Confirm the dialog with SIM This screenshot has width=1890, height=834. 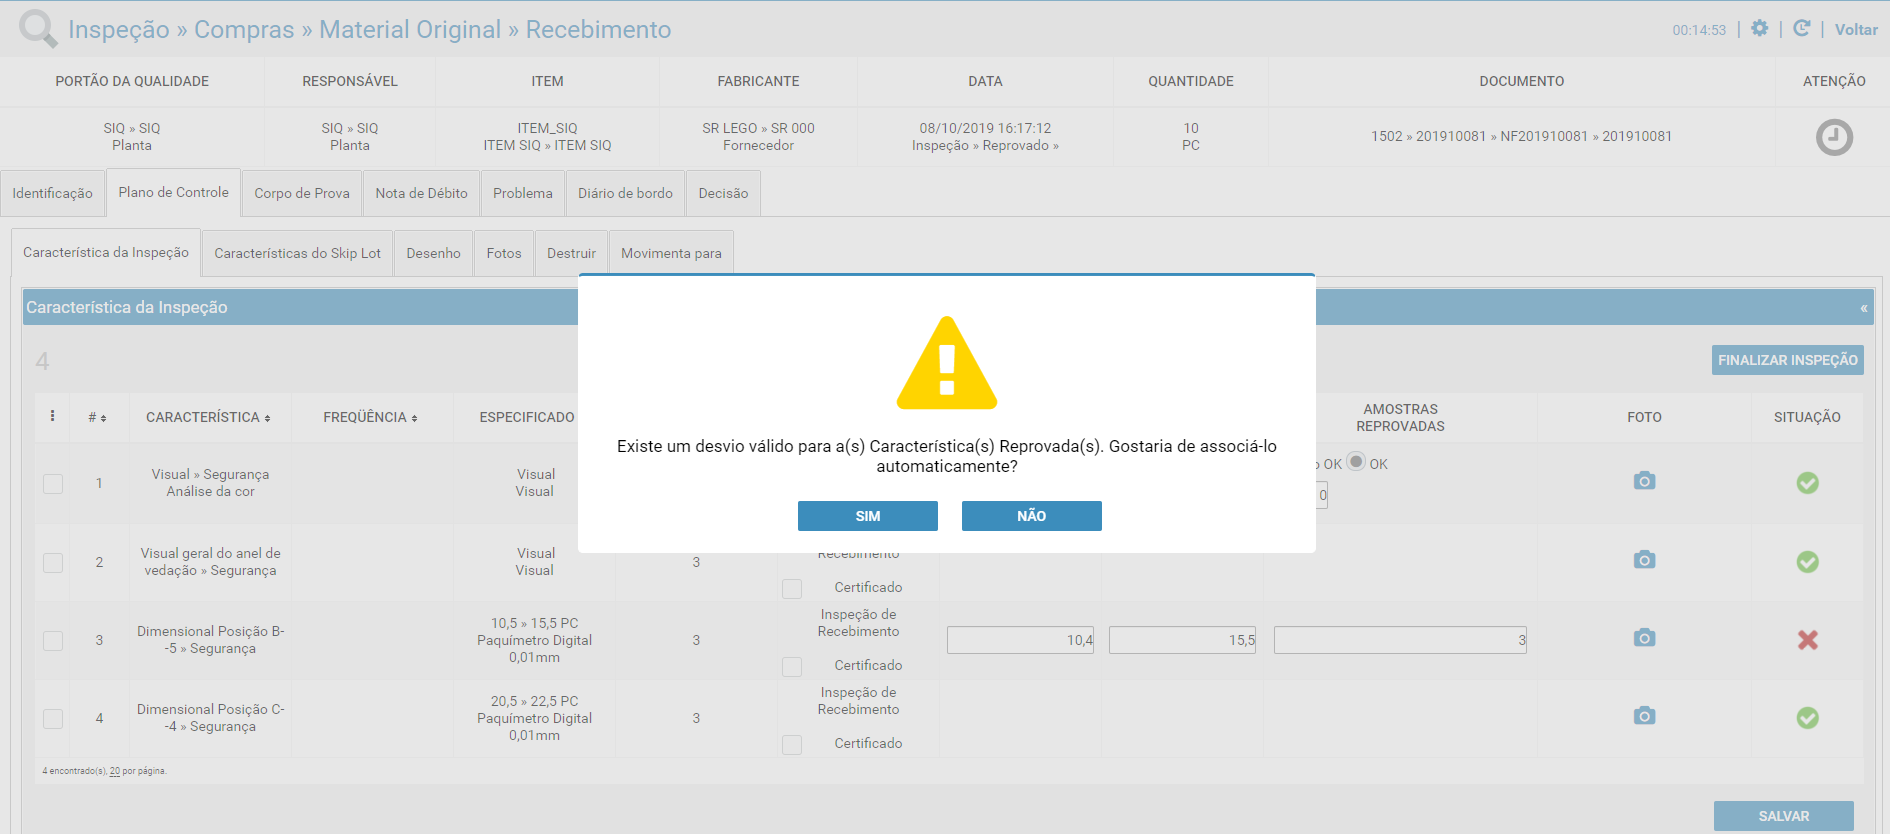pyautogui.click(x=868, y=516)
